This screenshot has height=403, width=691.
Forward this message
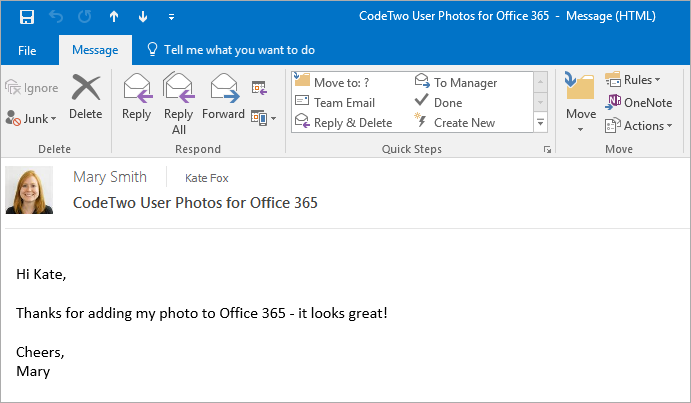coord(223,97)
